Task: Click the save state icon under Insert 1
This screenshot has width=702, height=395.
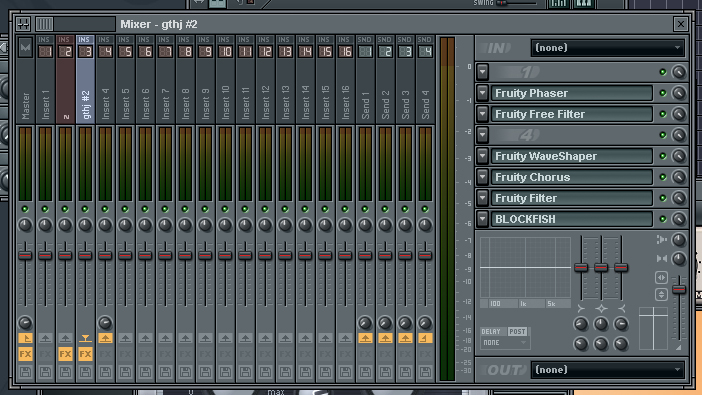Action: (x=45, y=371)
